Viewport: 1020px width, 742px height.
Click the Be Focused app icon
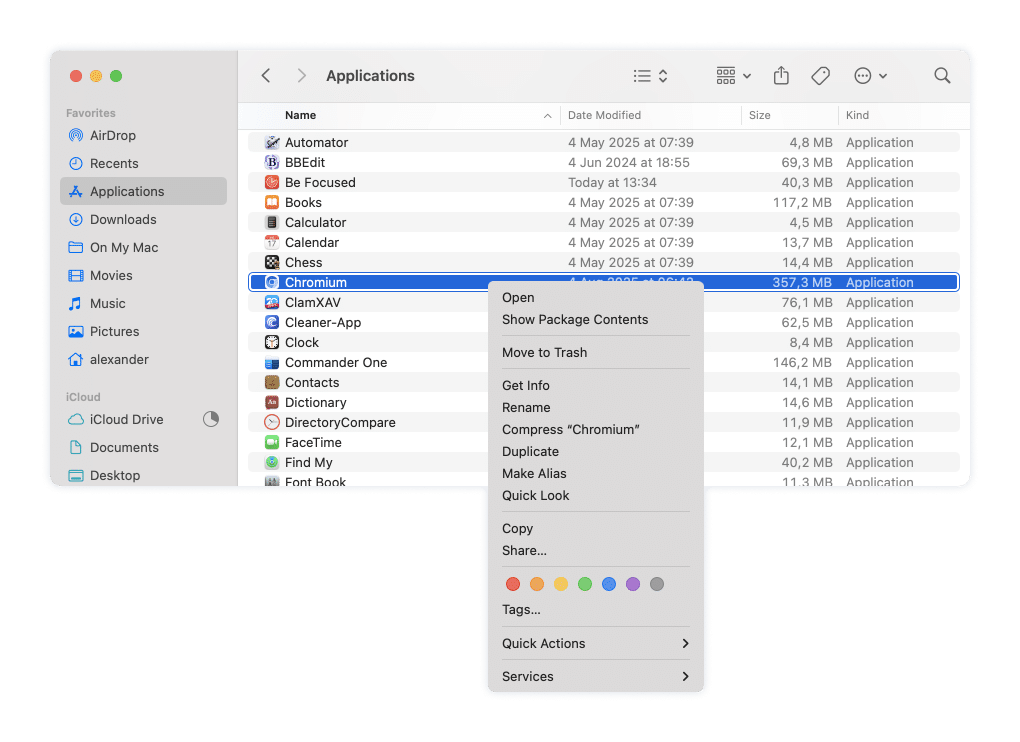pos(272,183)
